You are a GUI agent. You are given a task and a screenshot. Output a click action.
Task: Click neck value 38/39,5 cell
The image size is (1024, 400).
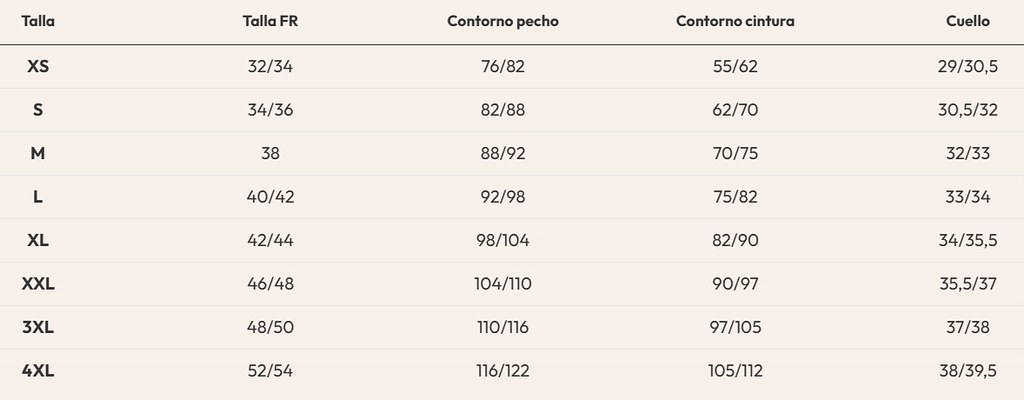968,371
